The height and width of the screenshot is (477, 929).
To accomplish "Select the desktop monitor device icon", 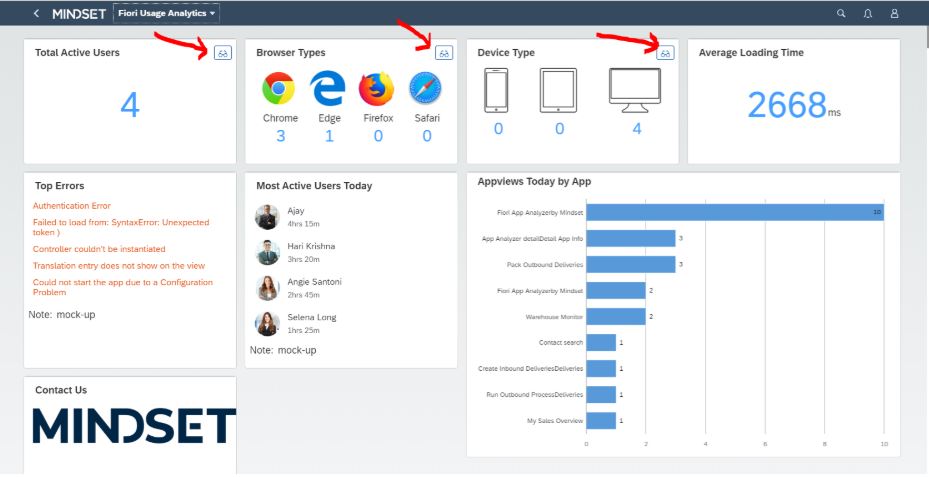I will [x=635, y=91].
